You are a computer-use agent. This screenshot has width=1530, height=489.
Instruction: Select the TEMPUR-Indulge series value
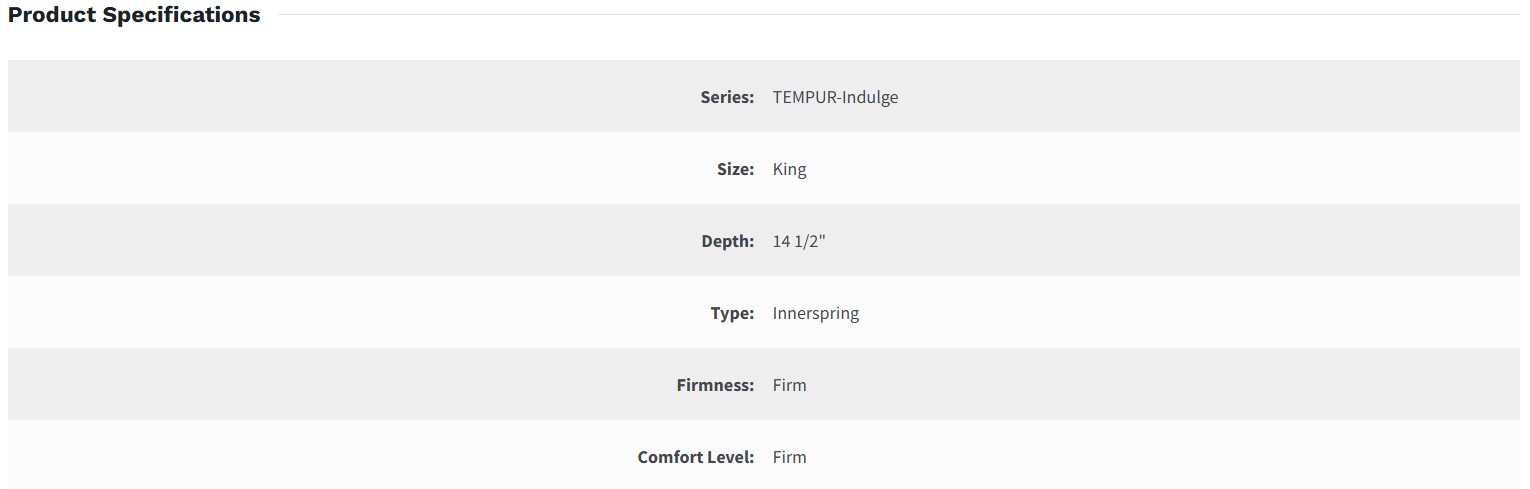(x=835, y=97)
